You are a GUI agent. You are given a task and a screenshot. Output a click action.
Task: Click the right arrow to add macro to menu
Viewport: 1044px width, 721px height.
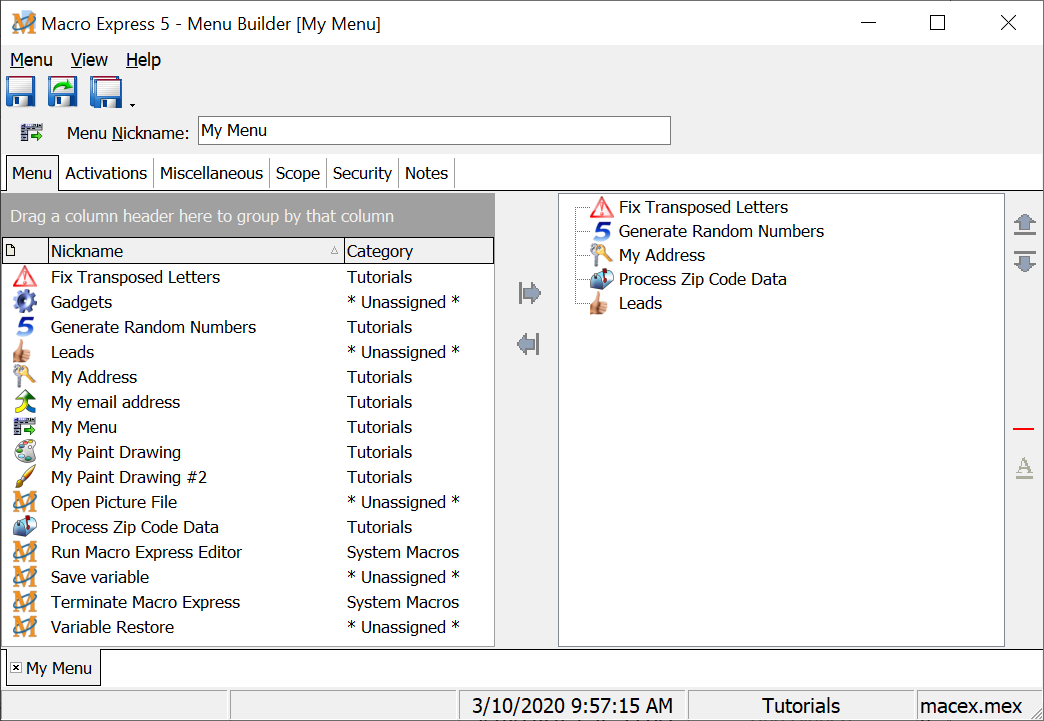click(x=529, y=293)
